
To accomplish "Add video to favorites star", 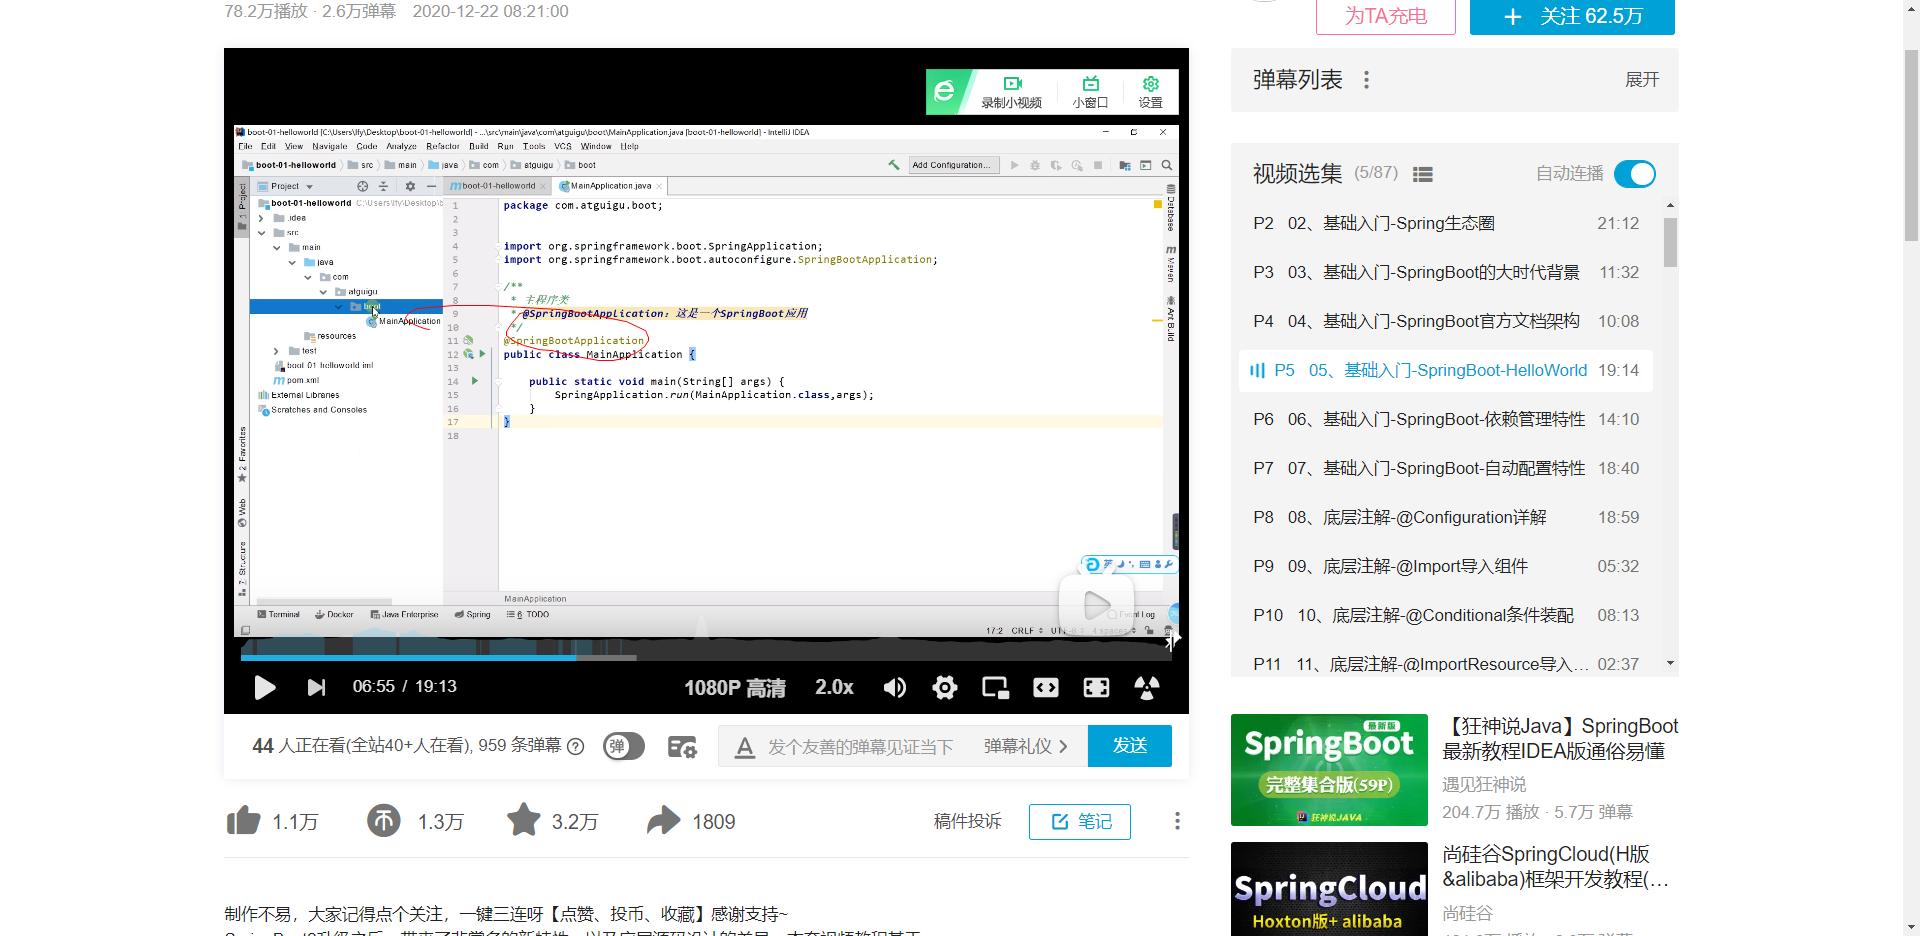I will pos(524,821).
